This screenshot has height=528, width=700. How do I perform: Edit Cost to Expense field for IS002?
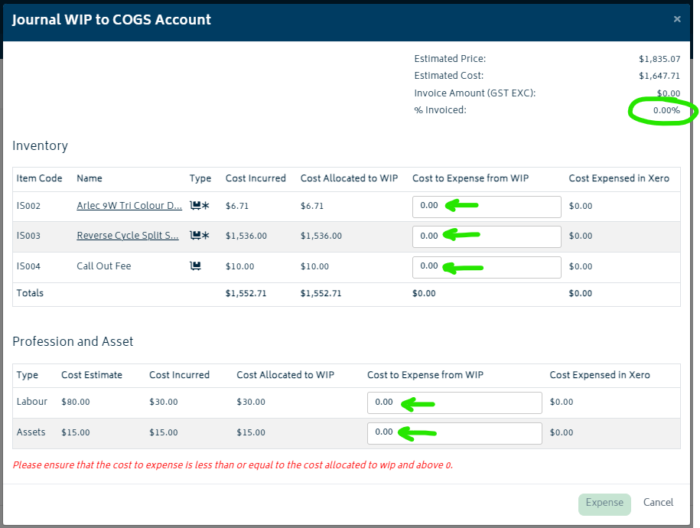click(x=487, y=207)
